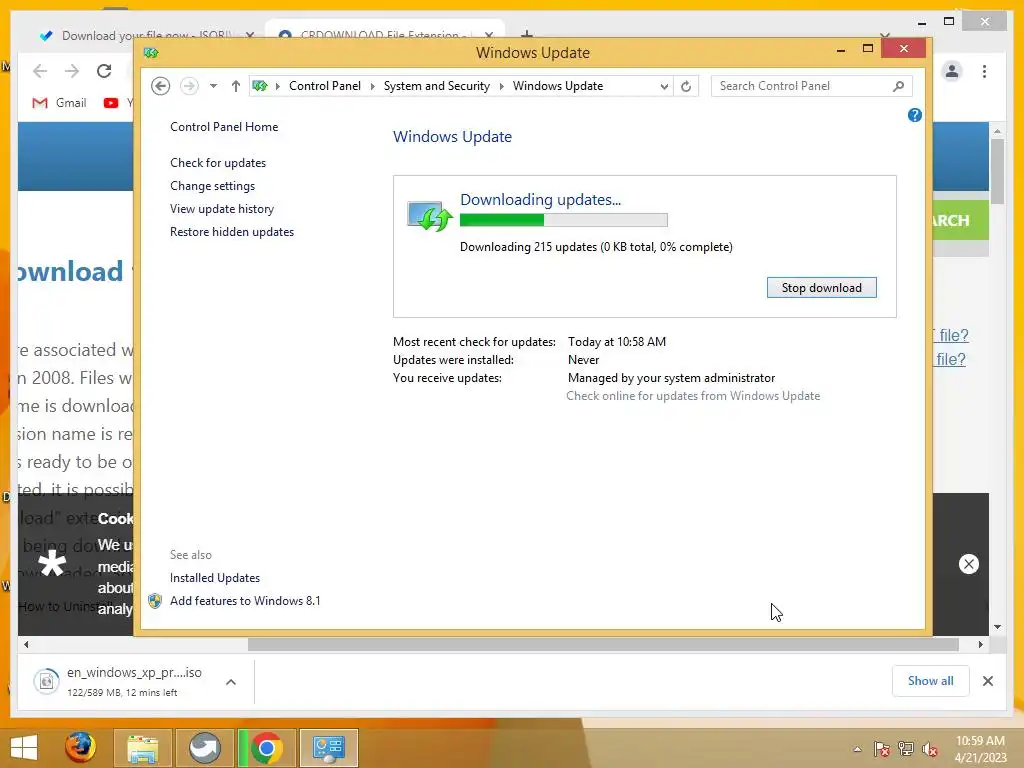Click Chrome back button
Screen dimensions: 1024x768
(40, 71)
